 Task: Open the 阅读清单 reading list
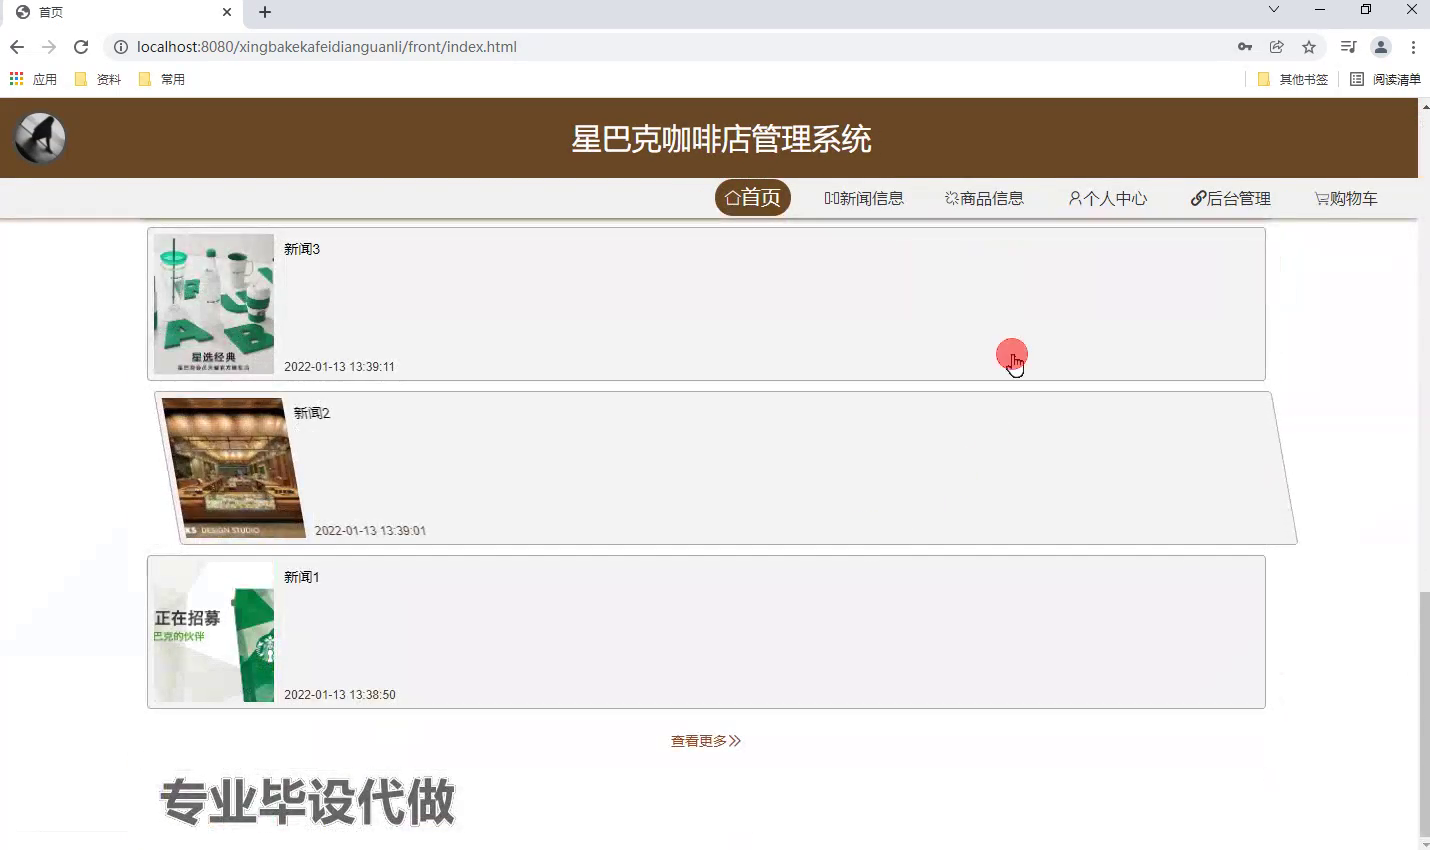point(1385,79)
